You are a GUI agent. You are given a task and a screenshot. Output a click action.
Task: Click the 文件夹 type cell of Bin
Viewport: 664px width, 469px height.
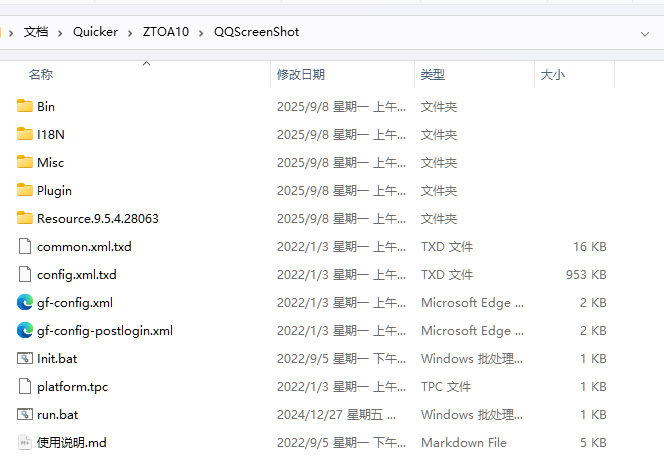click(439, 107)
